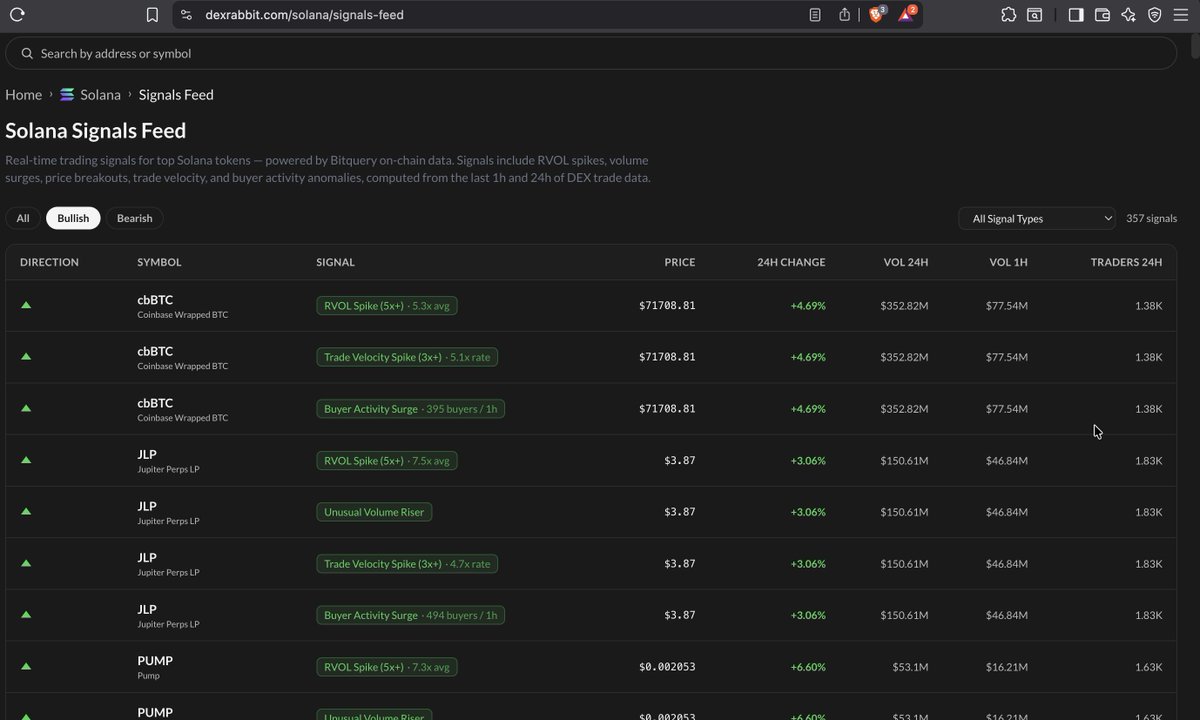Click the find-in-page toolbar icon
Screen dimensions: 1200x720
click(1035, 14)
